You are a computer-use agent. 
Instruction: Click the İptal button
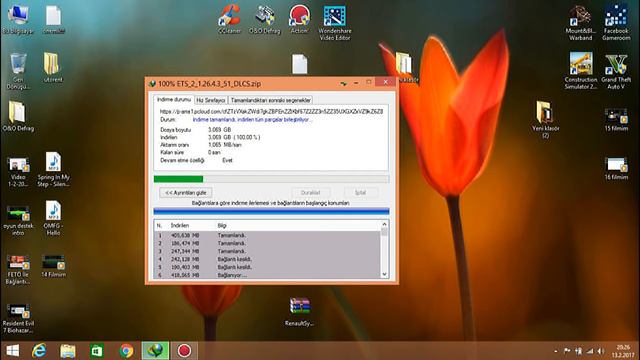tap(360, 193)
